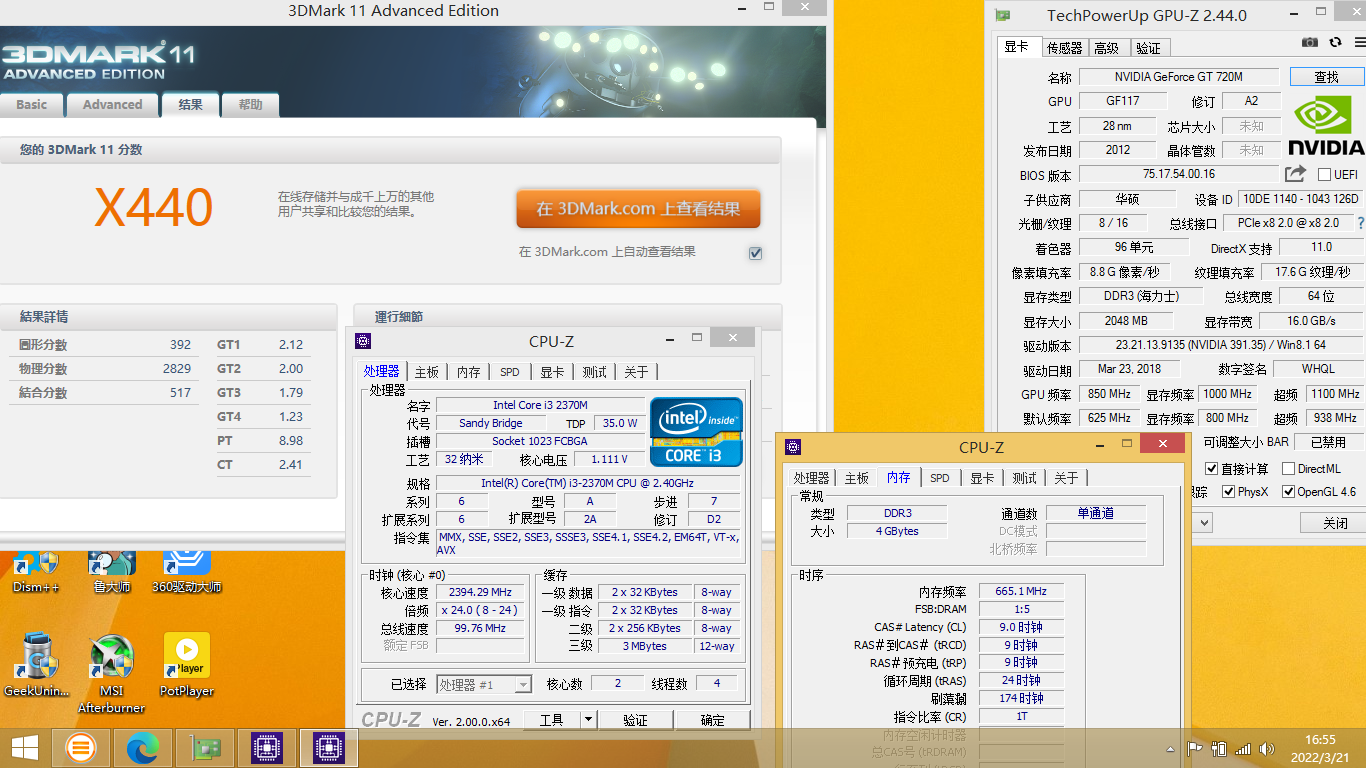Click the 工具 button in CPU-Z
The image size is (1366, 768).
pyautogui.click(x=551, y=720)
